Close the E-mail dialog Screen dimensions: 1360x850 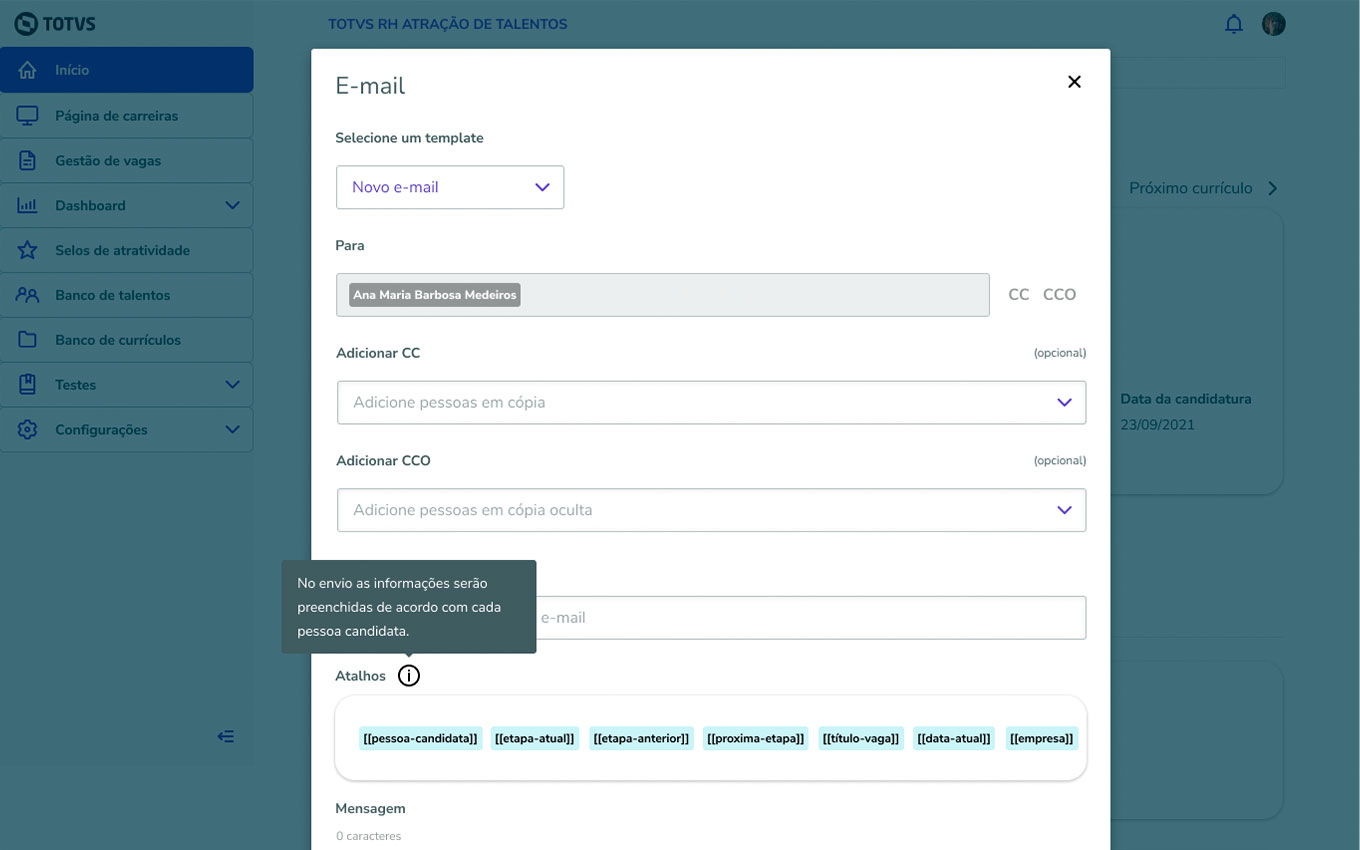pyautogui.click(x=1074, y=82)
